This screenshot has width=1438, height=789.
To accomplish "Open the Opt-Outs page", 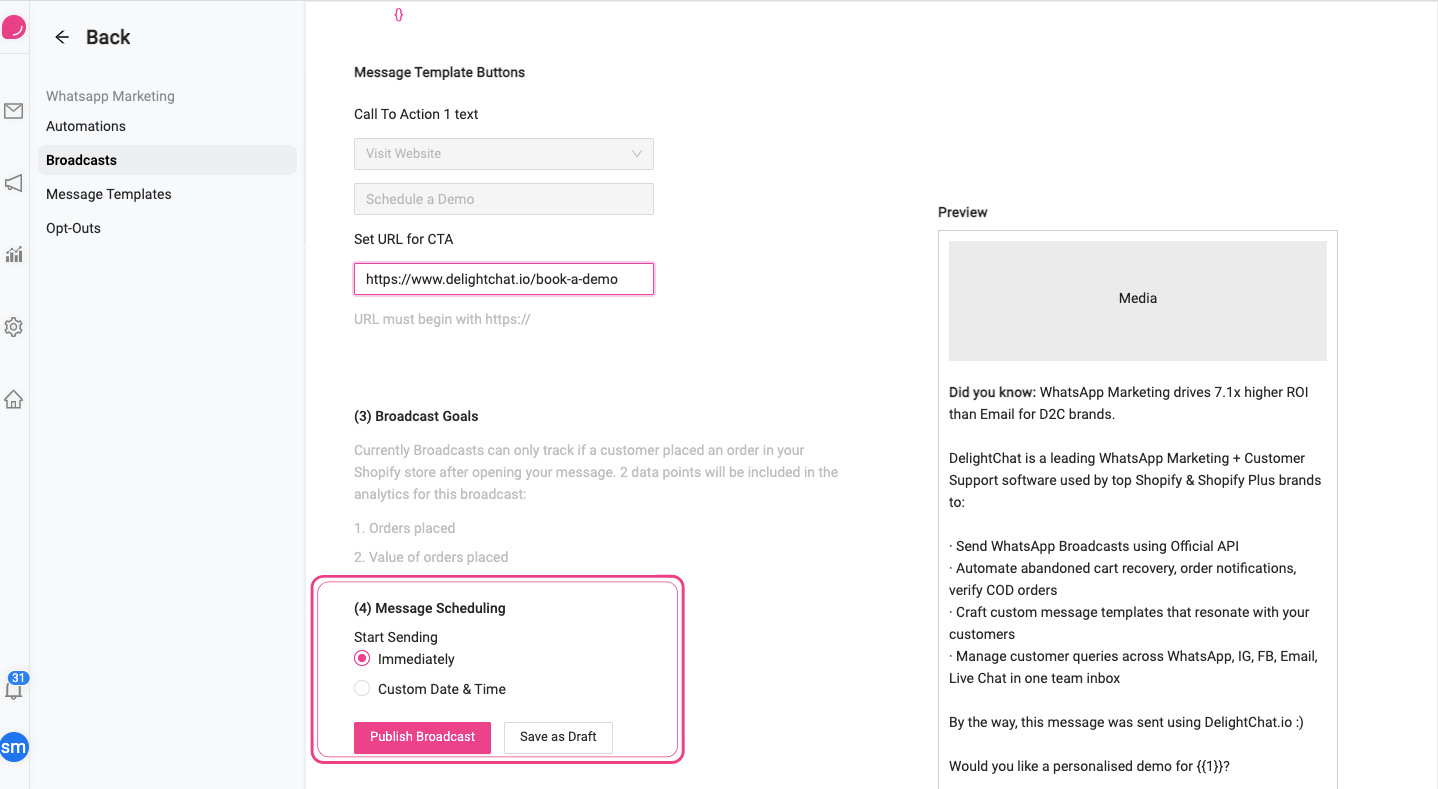I will point(72,228).
